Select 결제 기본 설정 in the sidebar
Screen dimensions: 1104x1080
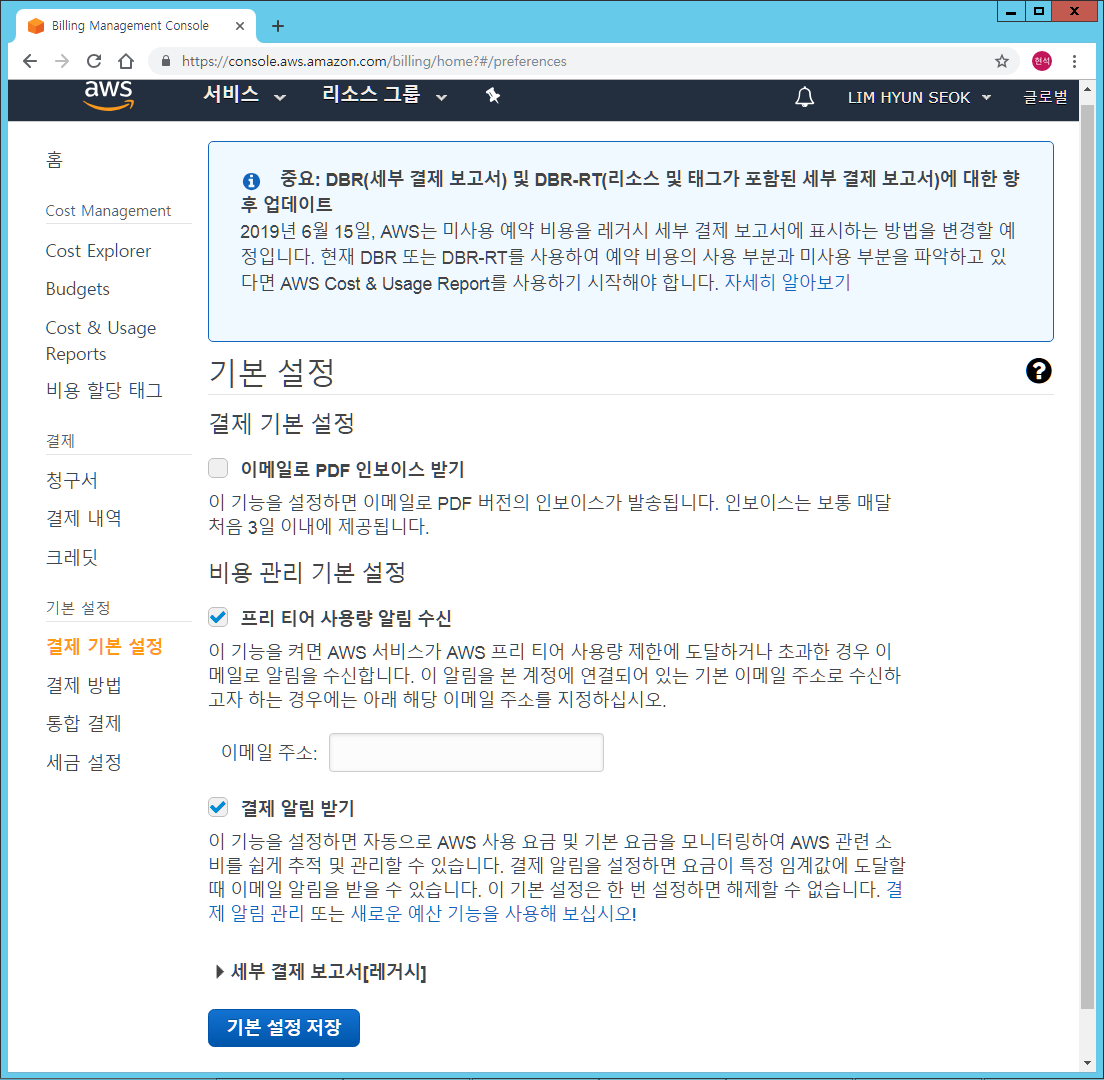coord(104,646)
